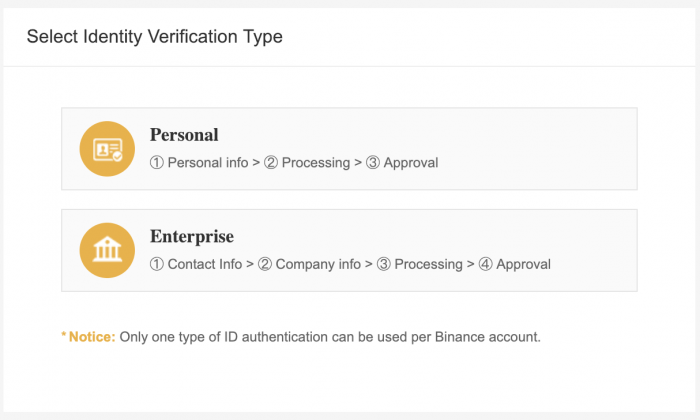Image resolution: width=700 pixels, height=420 pixels.
Task: Click the circled 3 before Approval in Personal
Action: pos(373,162)
